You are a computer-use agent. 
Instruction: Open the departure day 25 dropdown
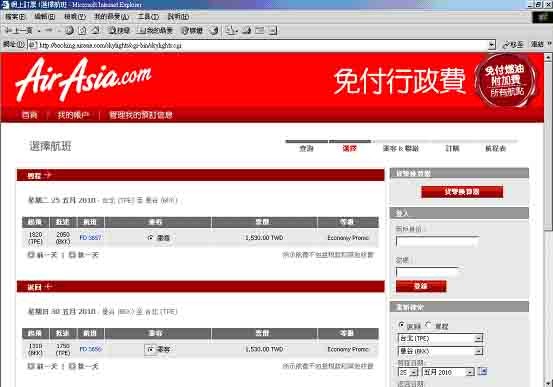408,372
